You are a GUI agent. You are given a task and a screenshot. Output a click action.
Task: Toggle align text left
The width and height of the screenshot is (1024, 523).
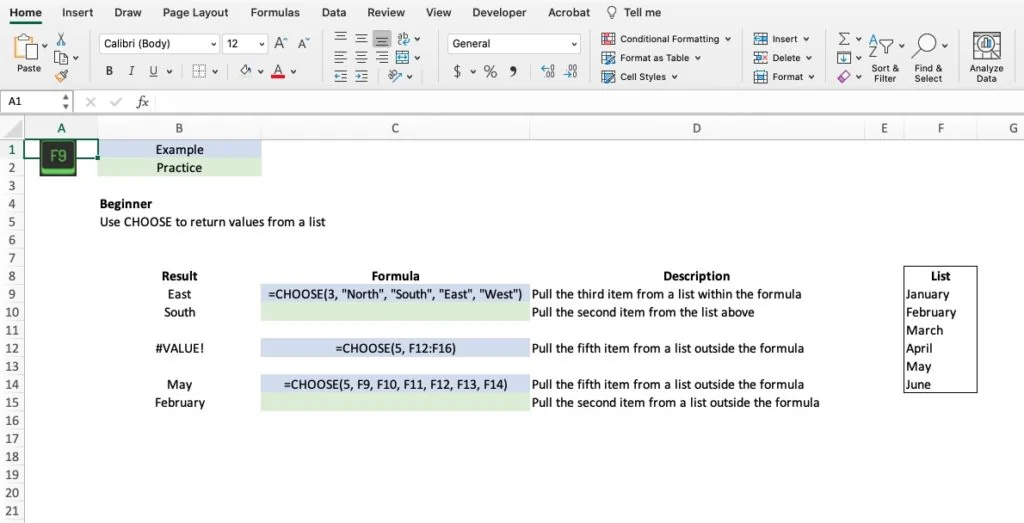coord(340,57)
